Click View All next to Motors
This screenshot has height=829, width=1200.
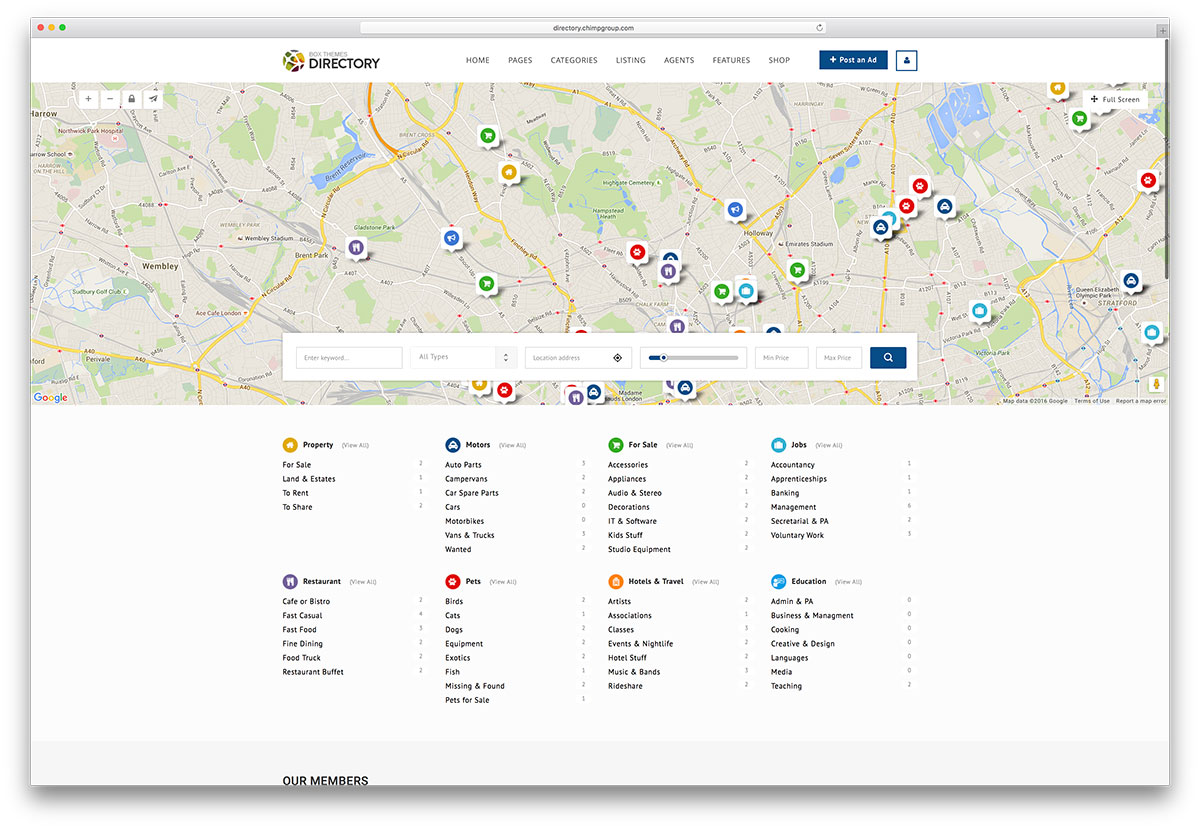pyautogui.click(x=512, y=445)
